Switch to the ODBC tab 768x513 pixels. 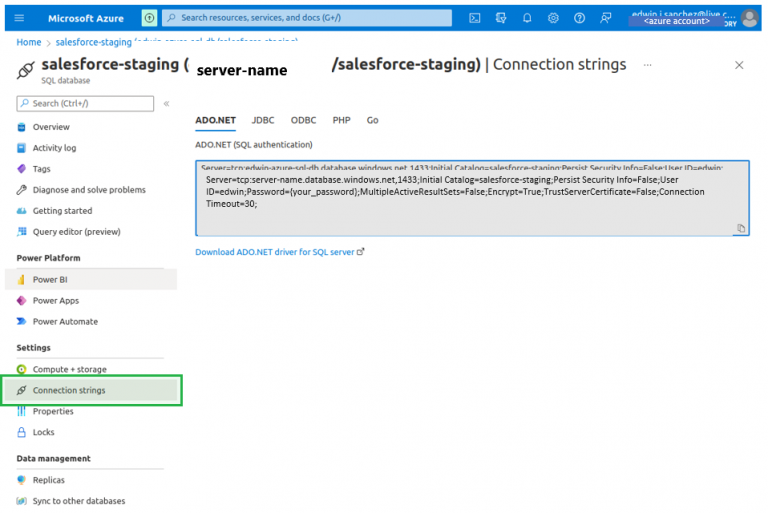(x=303, y=120)
